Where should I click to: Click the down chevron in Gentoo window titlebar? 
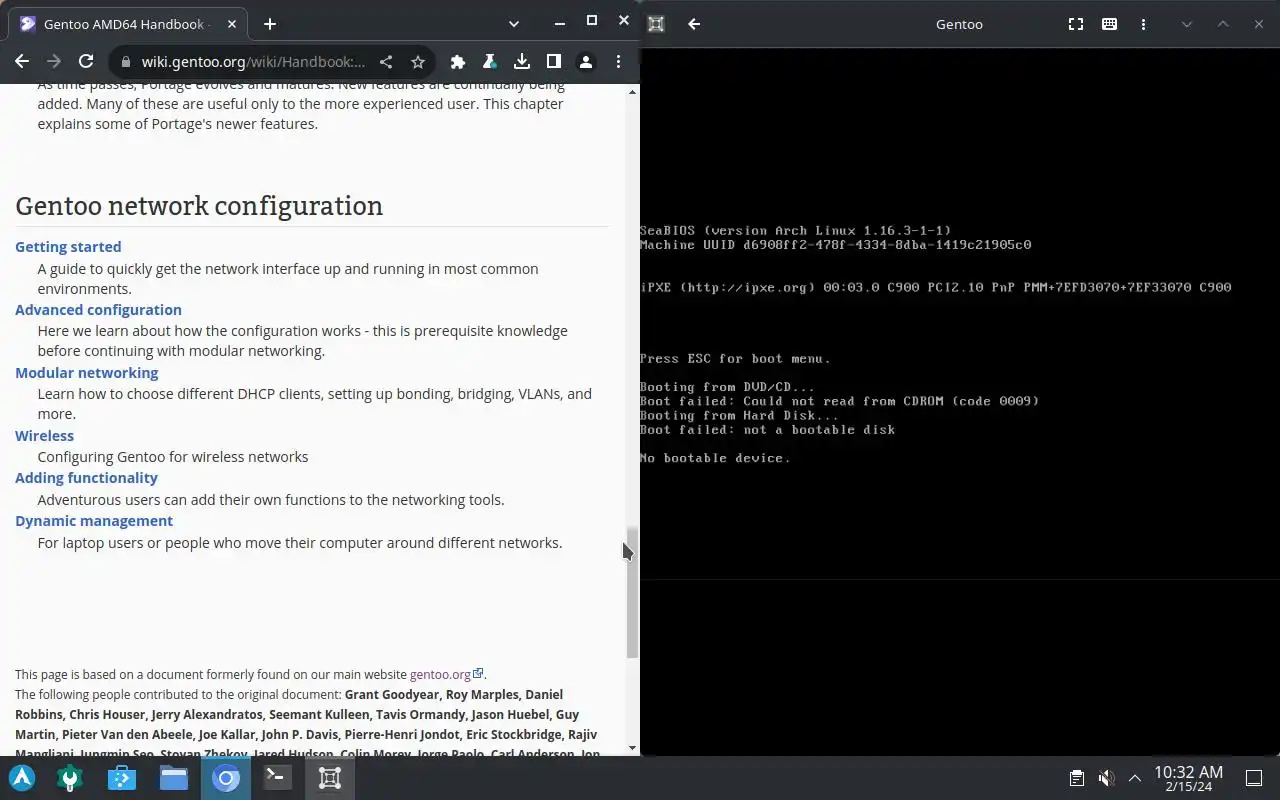(x=1187, y=24)
